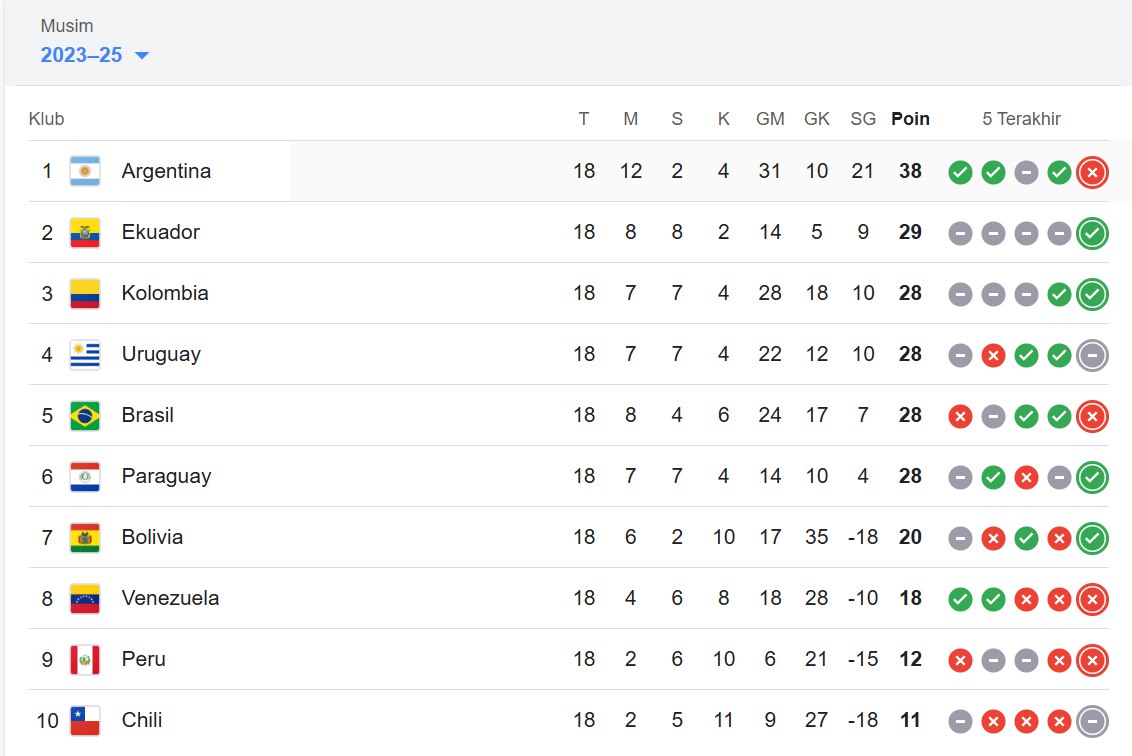Click Ekuador's latest win result icon
This screenshot has height=756, width=1132.
click(1092, 233)
